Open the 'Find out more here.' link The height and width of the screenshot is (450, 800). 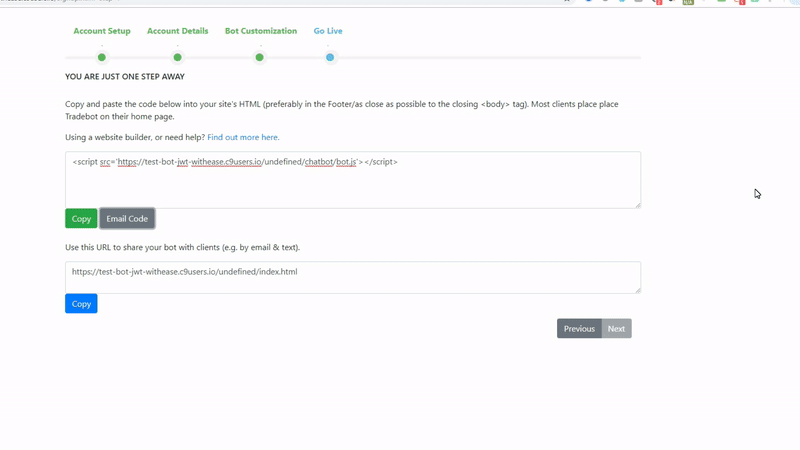pyautogui.click(x=243, y=137)
